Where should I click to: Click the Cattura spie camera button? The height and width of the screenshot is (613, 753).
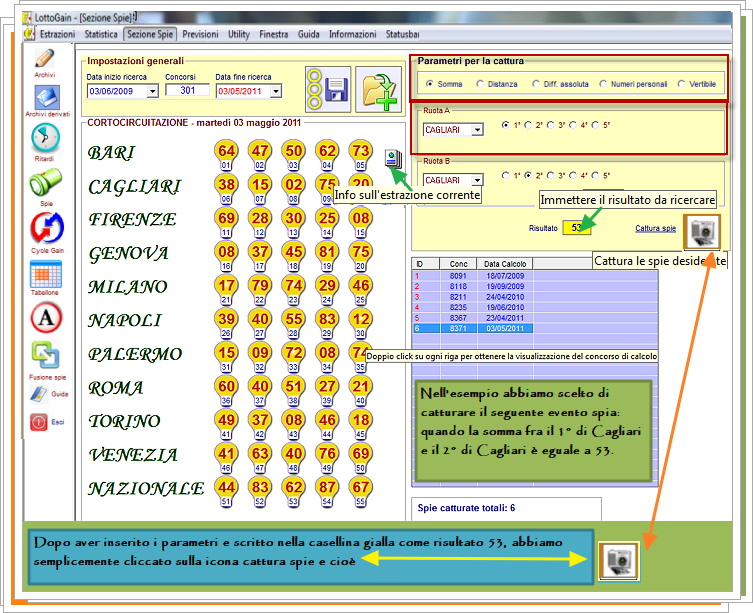tap(702, 232)
